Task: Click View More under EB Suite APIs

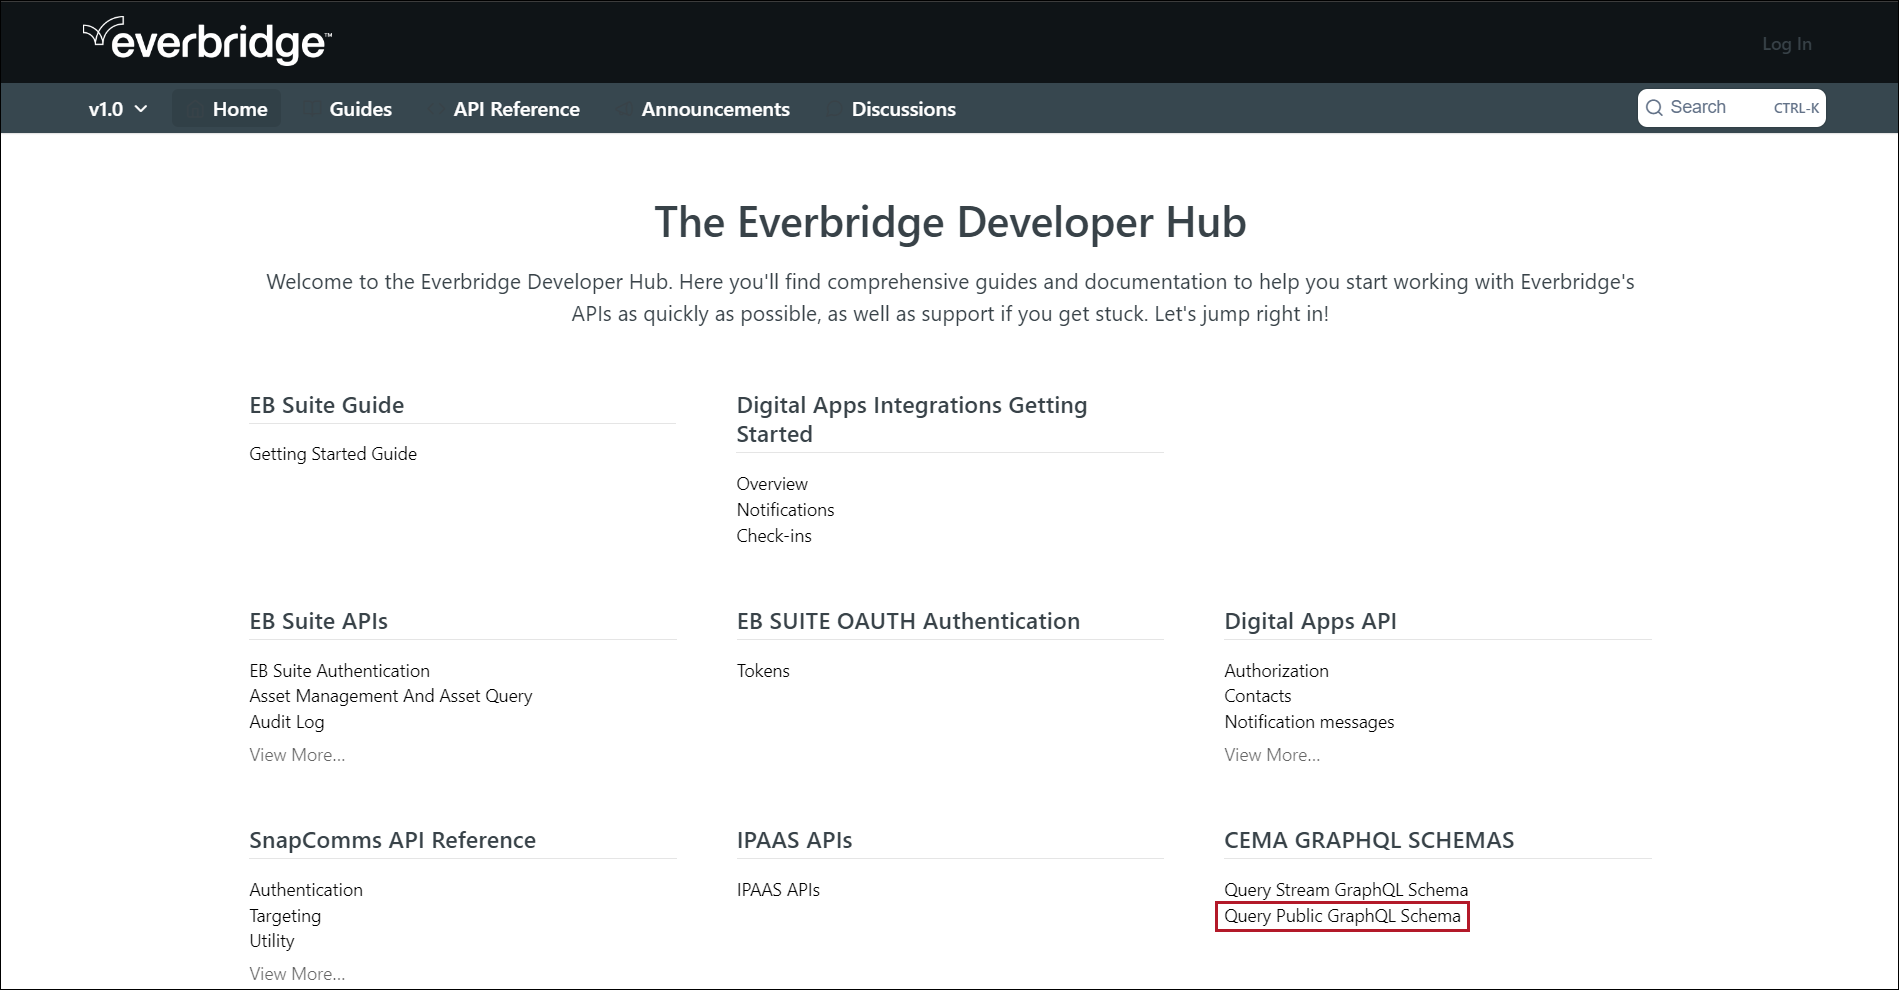Action: pos(297,755)
